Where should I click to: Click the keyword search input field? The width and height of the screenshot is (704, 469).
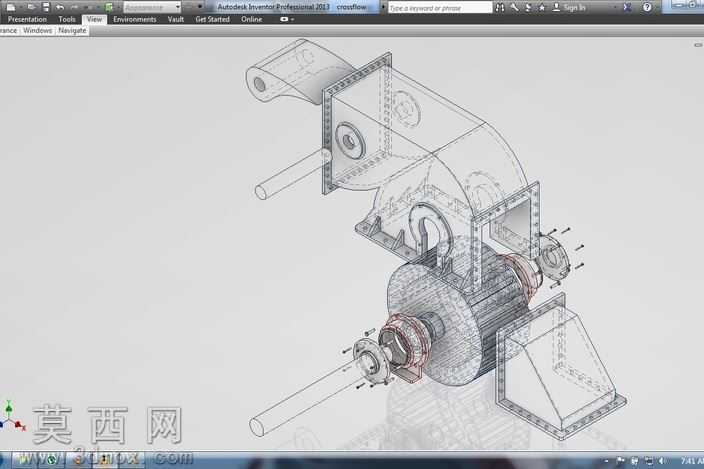[440, 8]
